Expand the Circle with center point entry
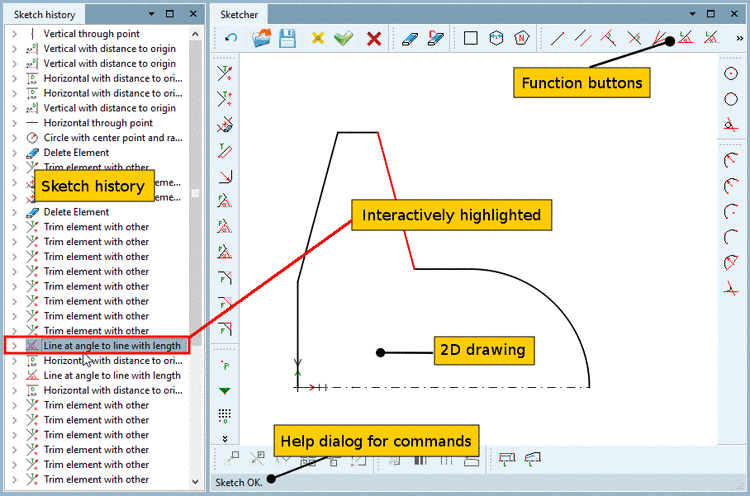750x496 pixels. [x=14, y=138]
